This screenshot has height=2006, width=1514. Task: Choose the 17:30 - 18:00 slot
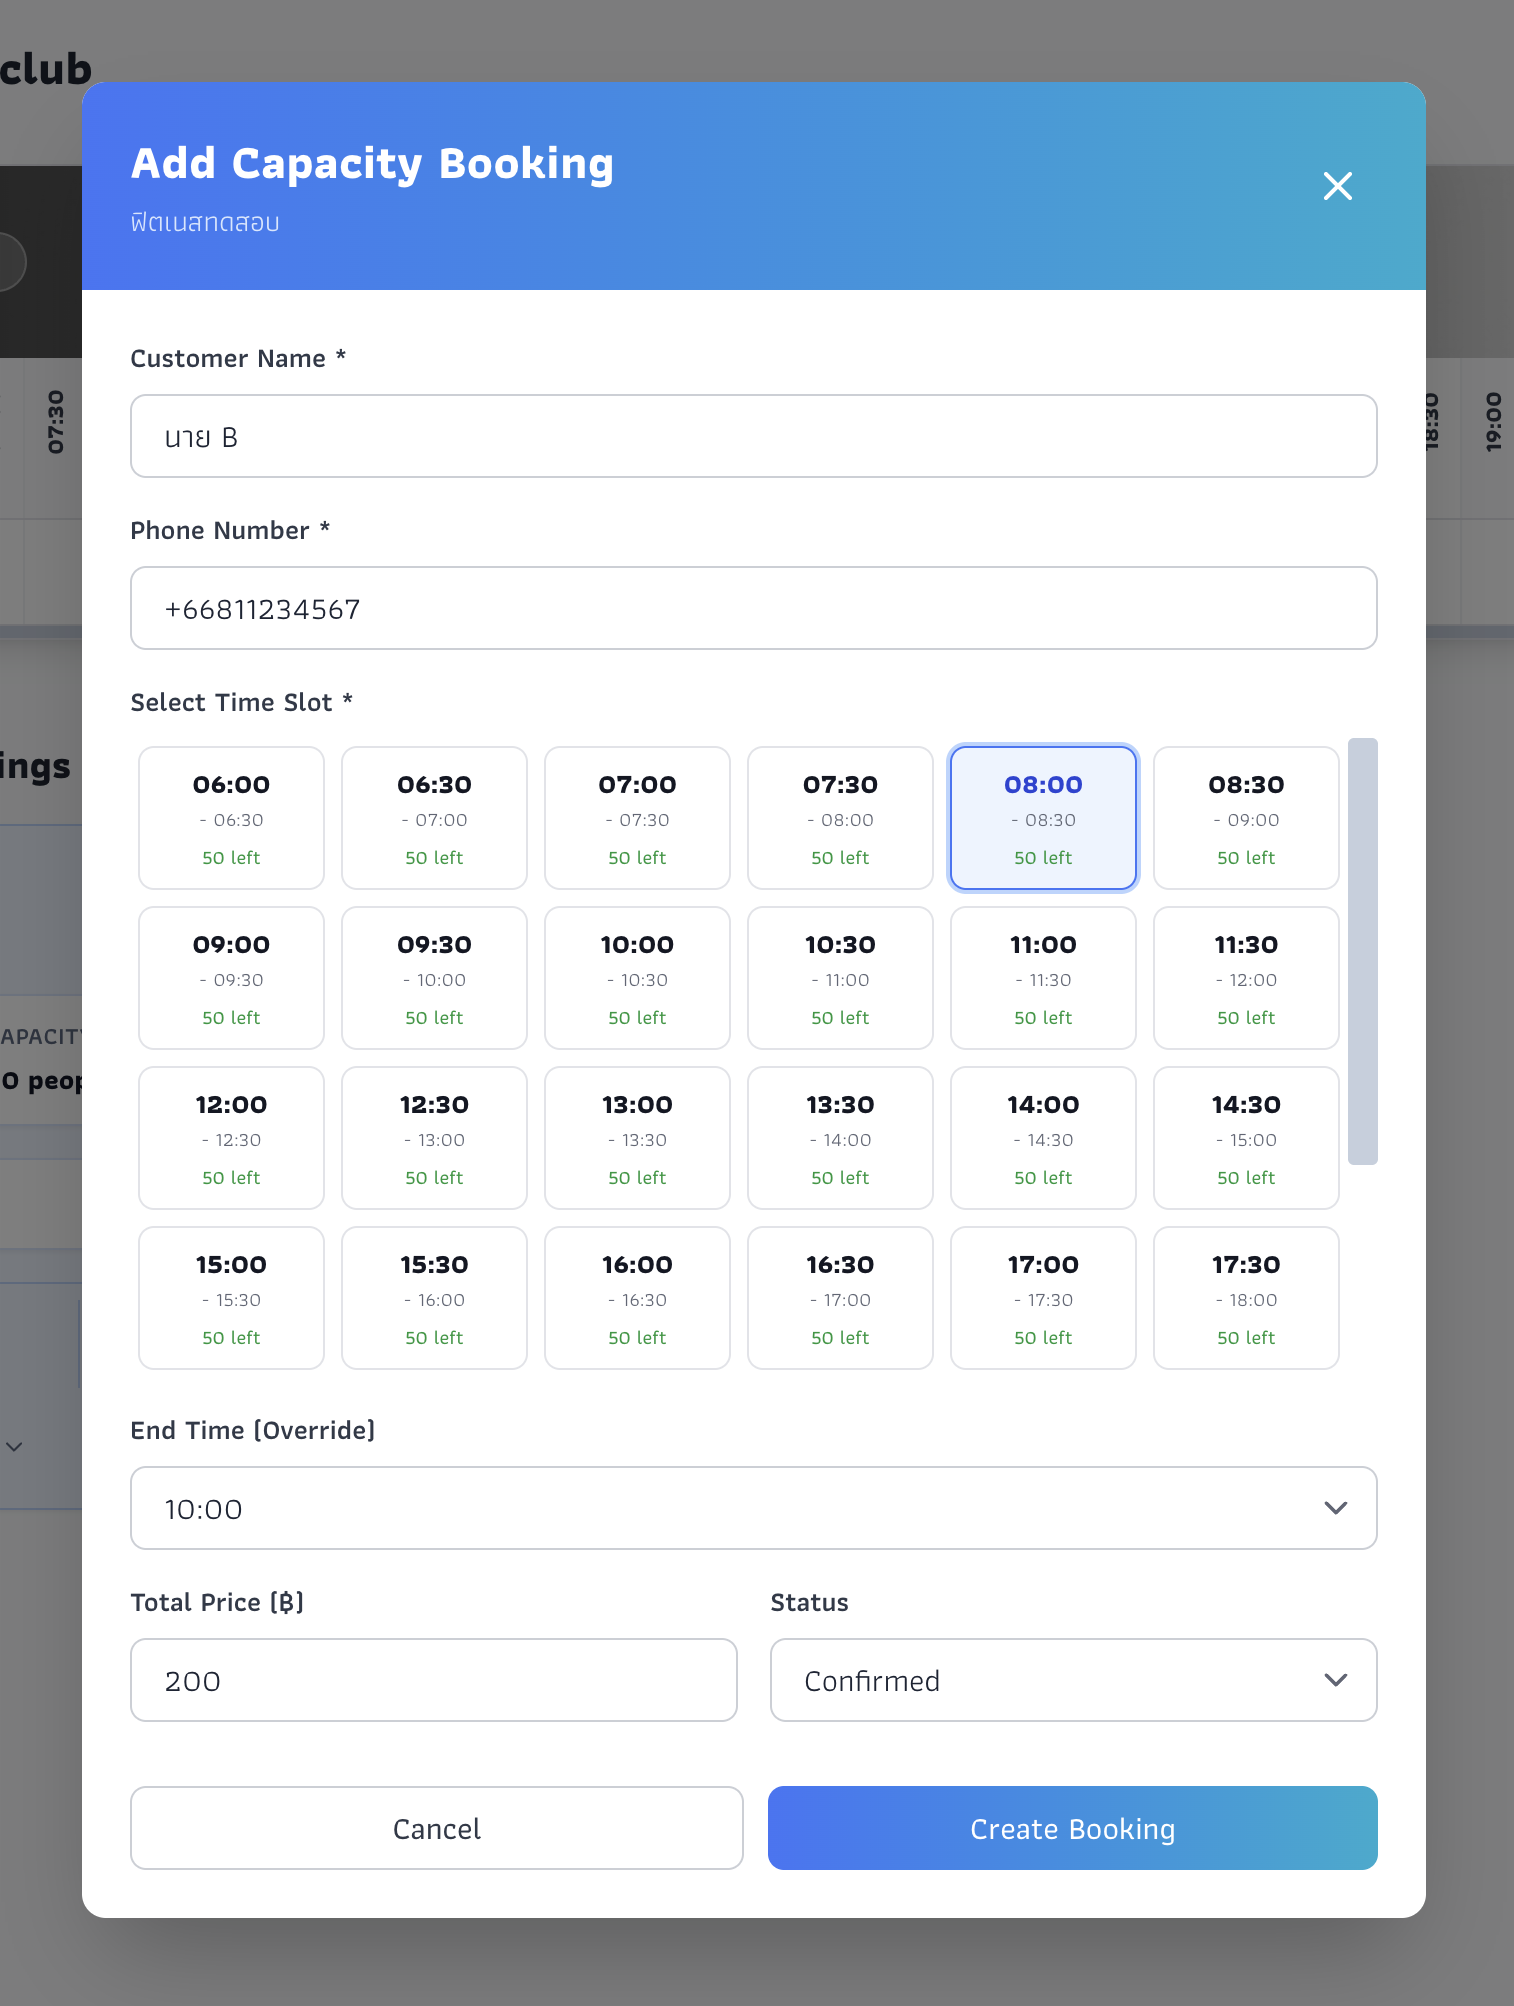point(1246,1298)
